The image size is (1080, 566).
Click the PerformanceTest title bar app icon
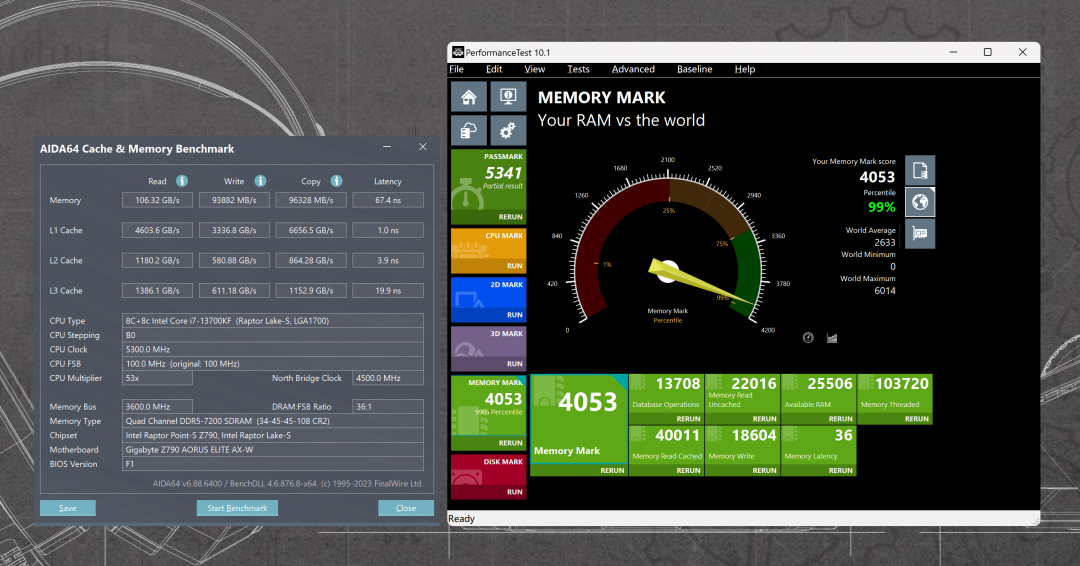(457, 52)
